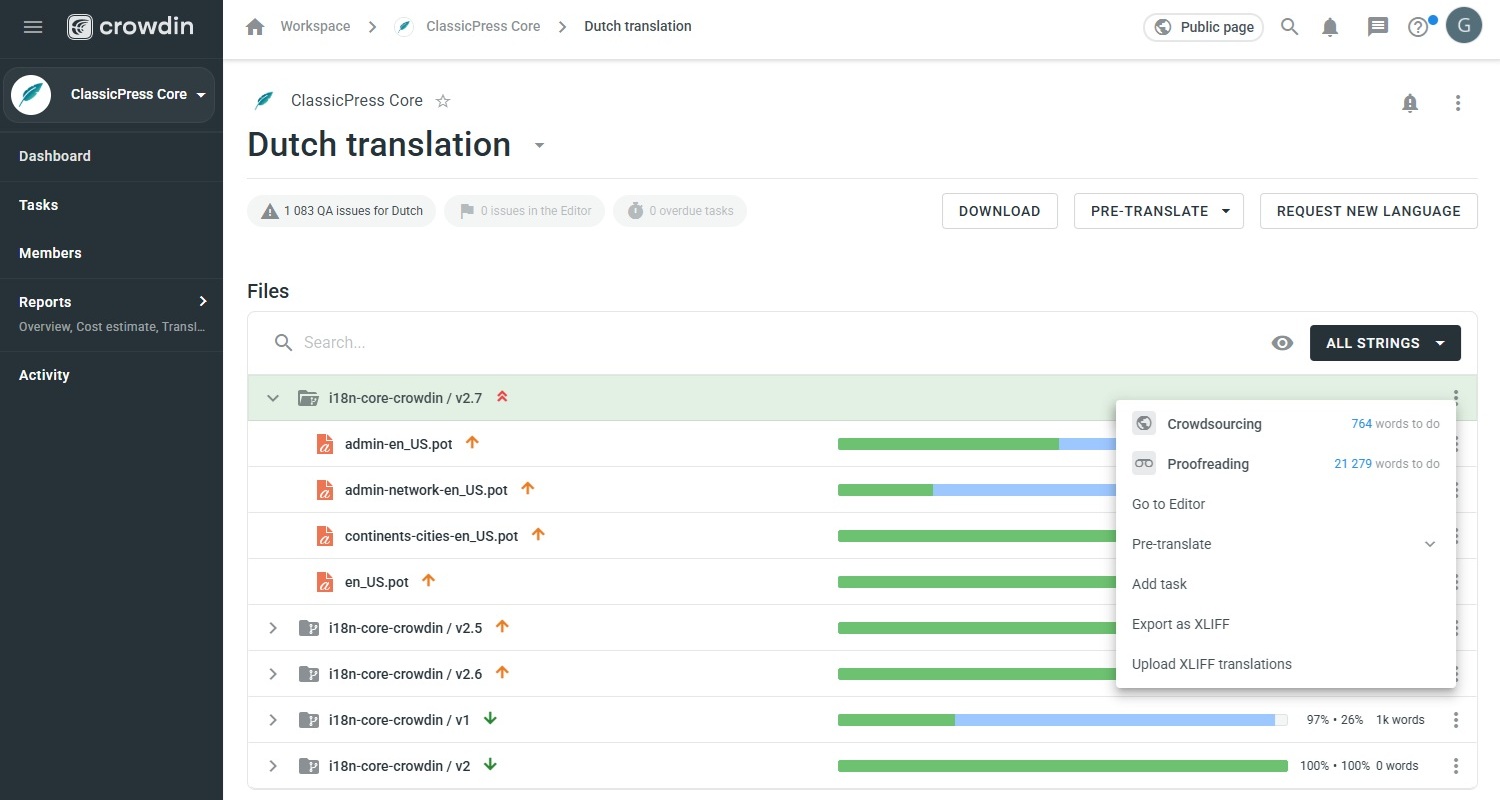Click the messages chat icon in the header
Screen dimensions: 1500x800
coord(1377,27)
